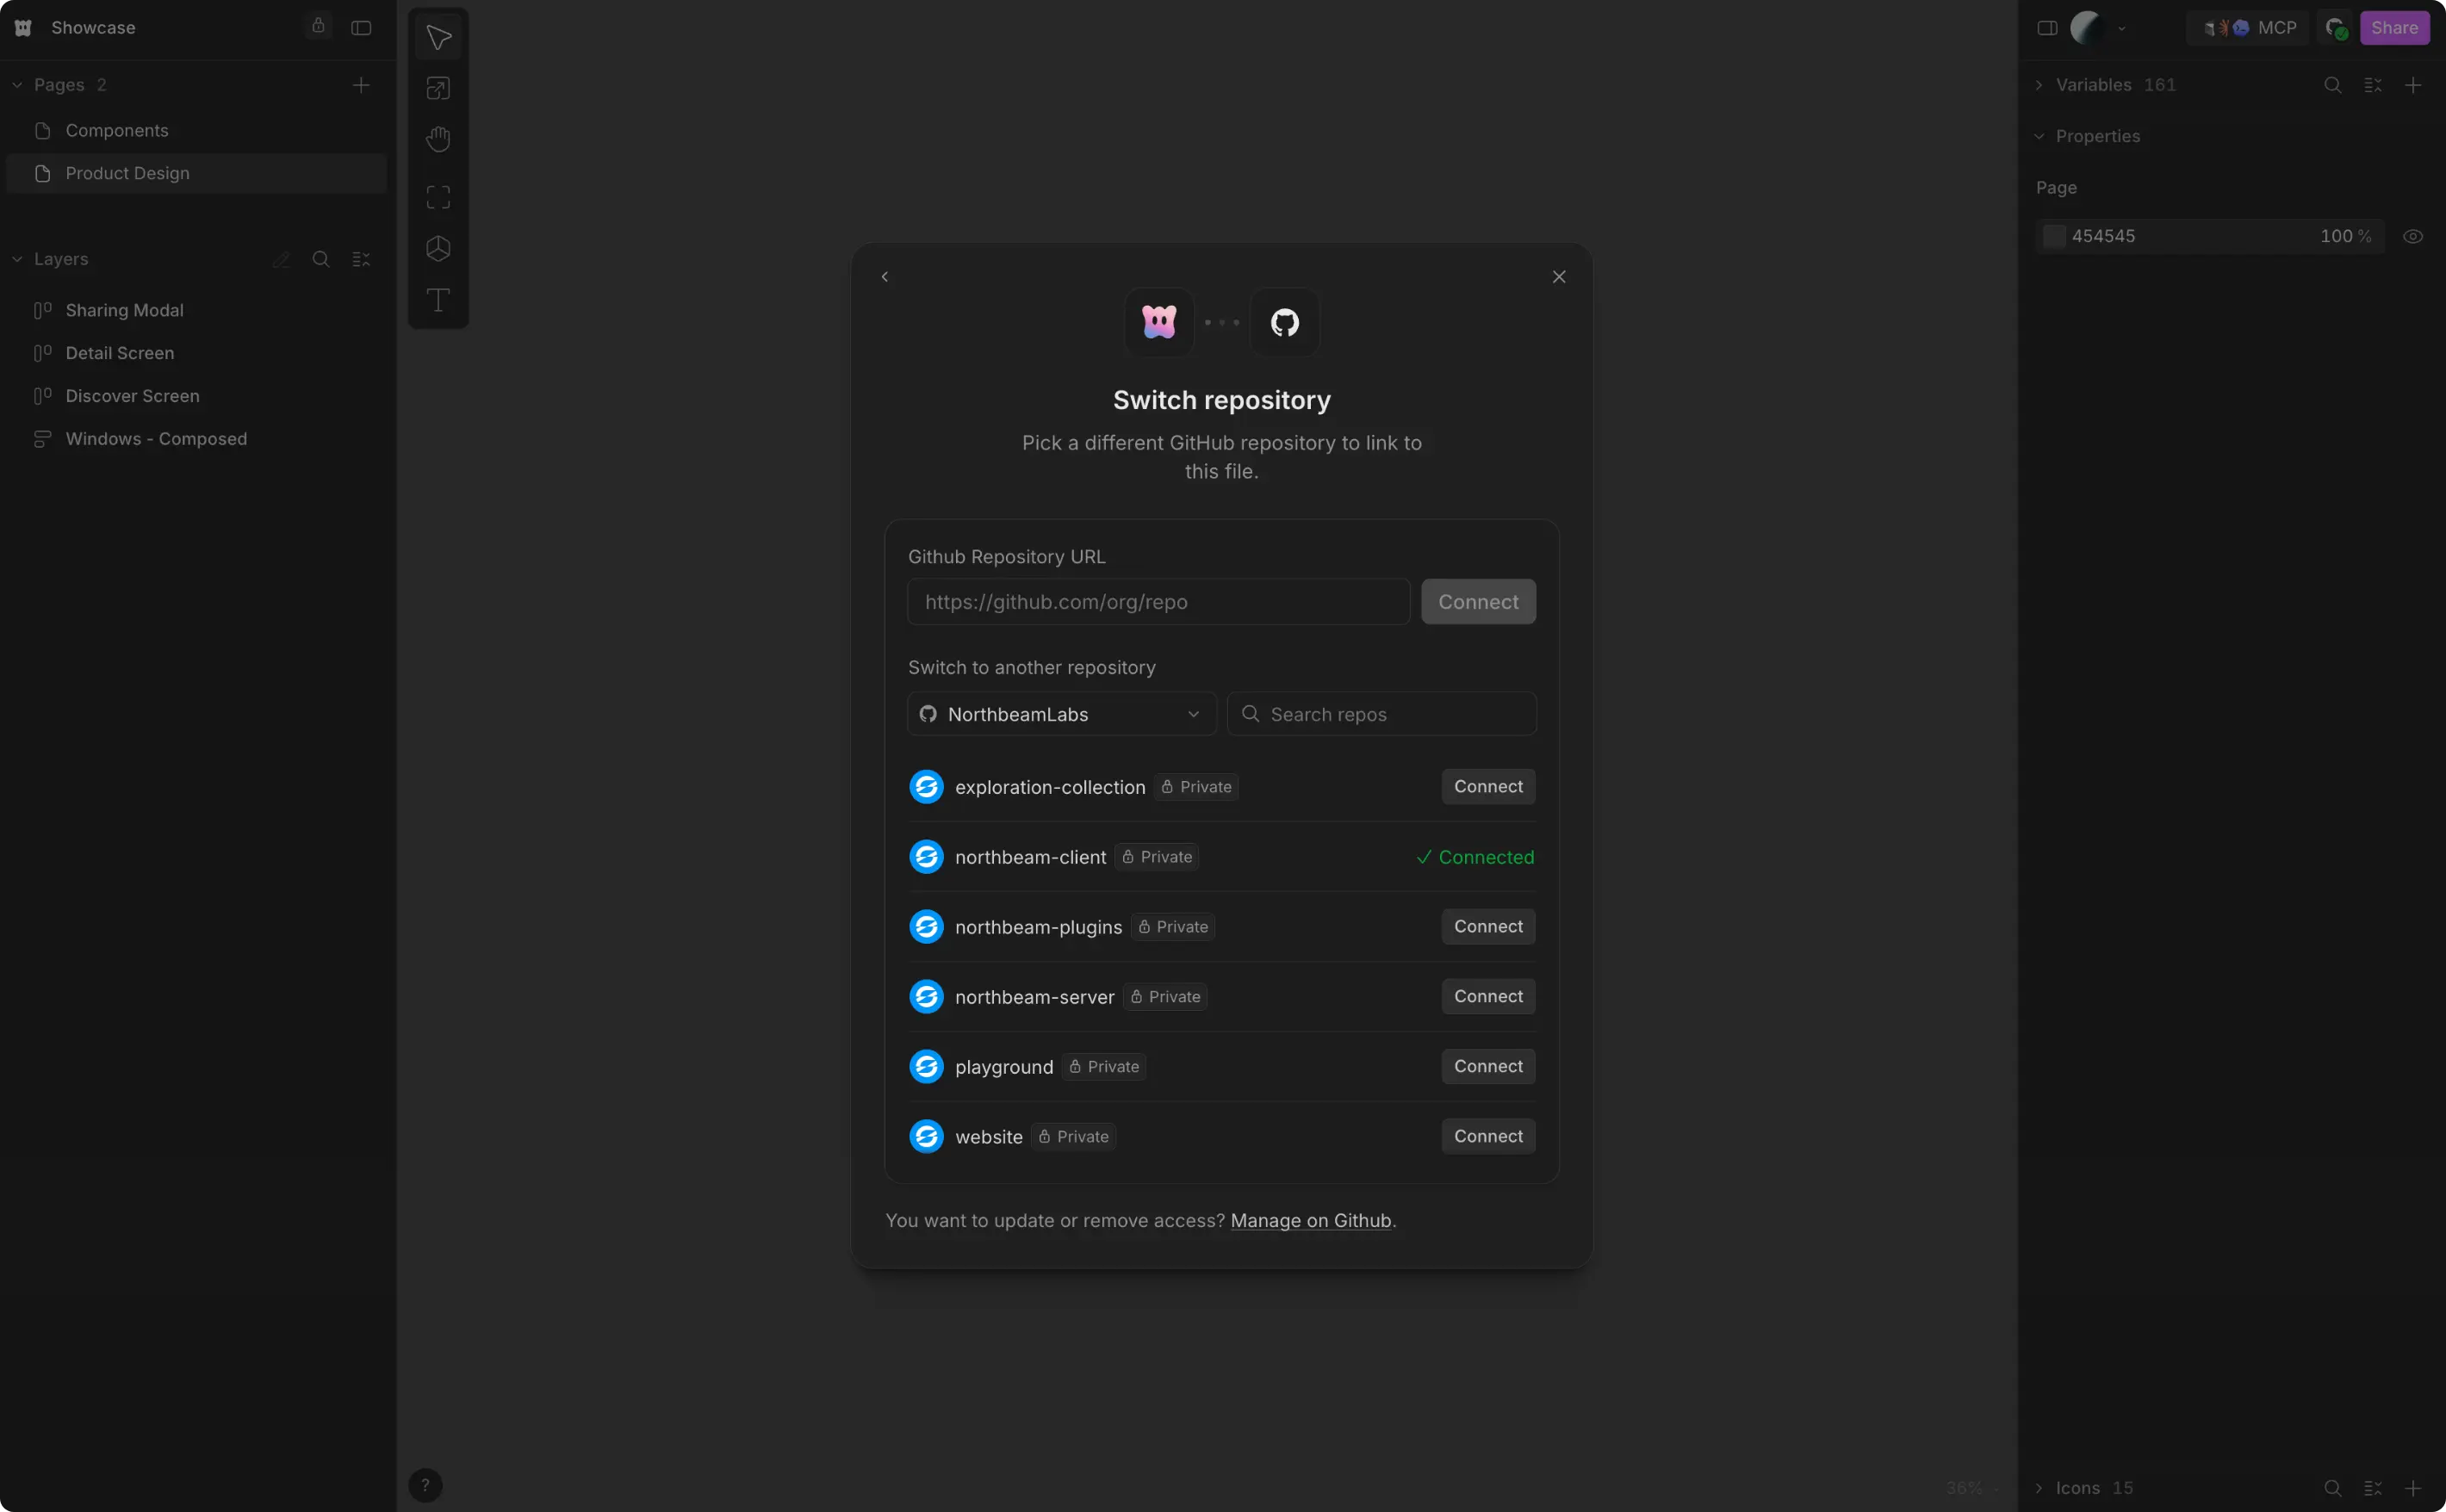Select the Move cursor tool
Viewport: 2446px width, 1512px height.
(438, 37)
